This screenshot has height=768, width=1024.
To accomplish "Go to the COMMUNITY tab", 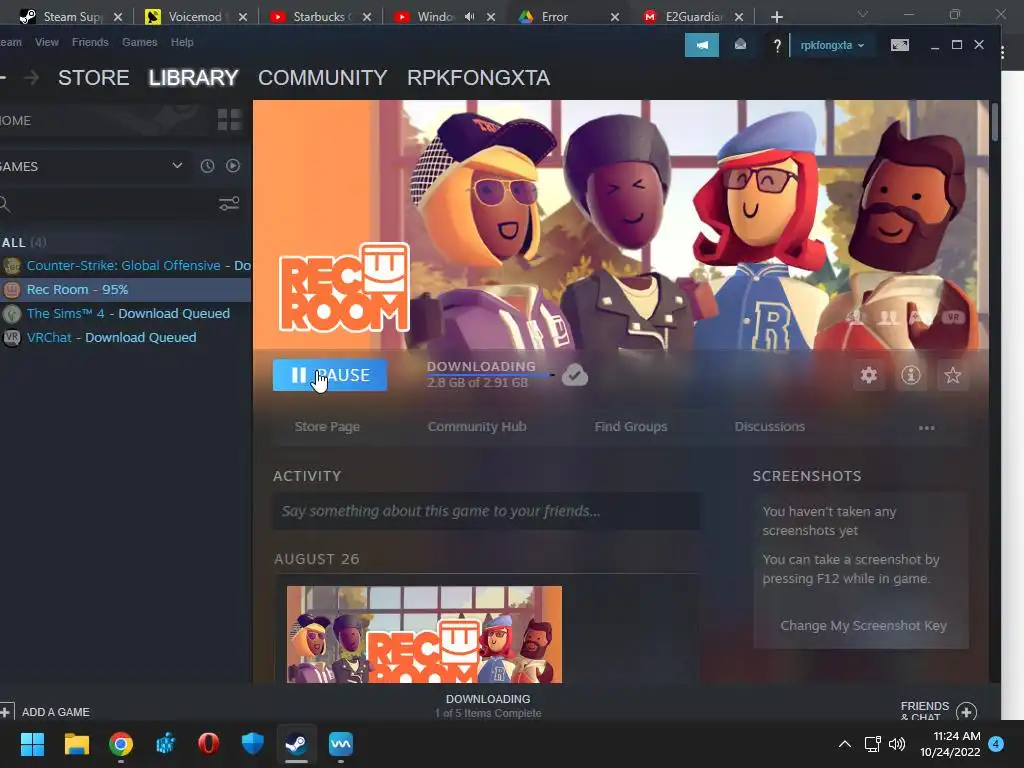I will 323,78.
